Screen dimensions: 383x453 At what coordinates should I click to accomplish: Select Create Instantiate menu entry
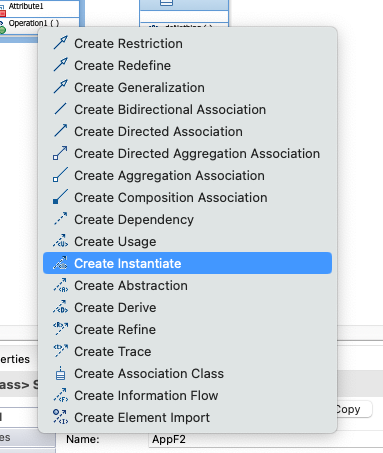point(187,263)
